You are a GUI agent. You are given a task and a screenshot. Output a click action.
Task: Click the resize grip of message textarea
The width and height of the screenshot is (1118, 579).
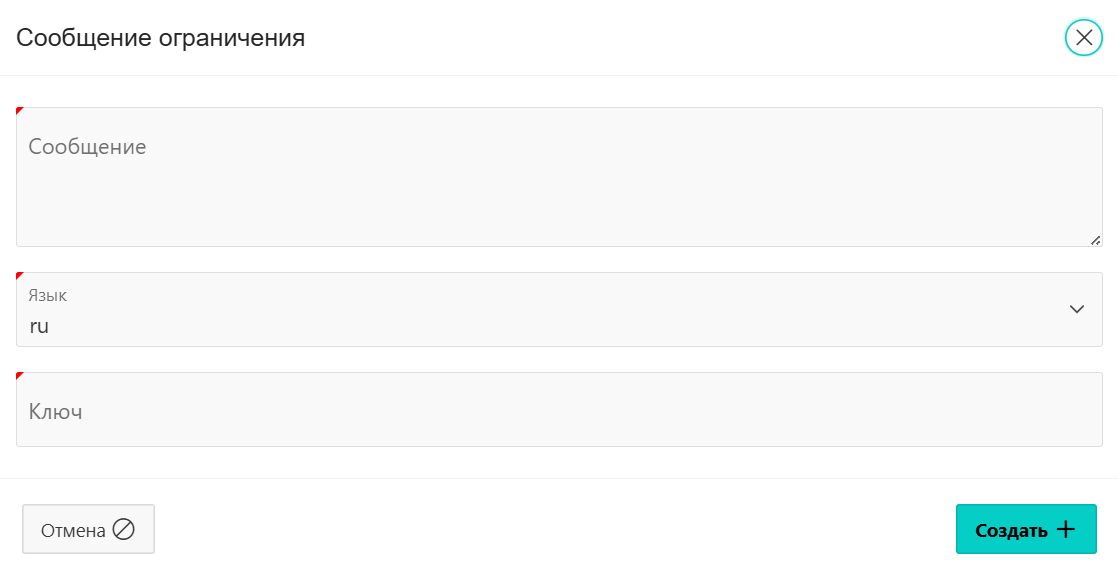coord(1095,240)
